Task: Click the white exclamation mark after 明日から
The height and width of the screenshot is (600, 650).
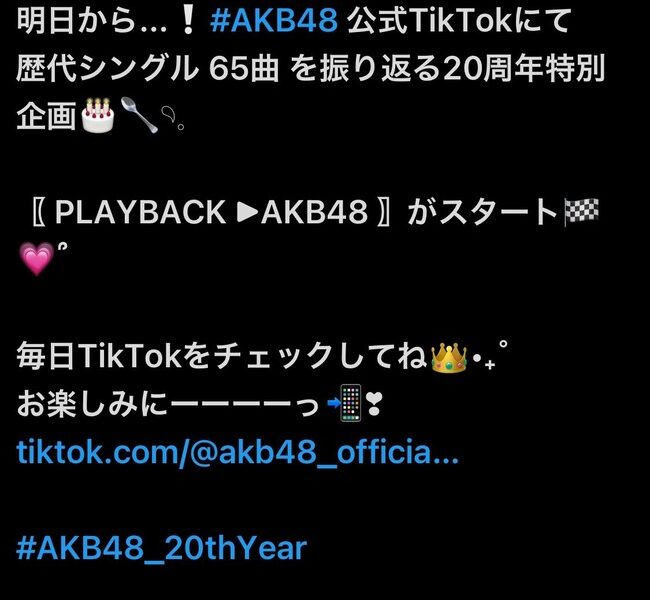Action: [188, 21]
